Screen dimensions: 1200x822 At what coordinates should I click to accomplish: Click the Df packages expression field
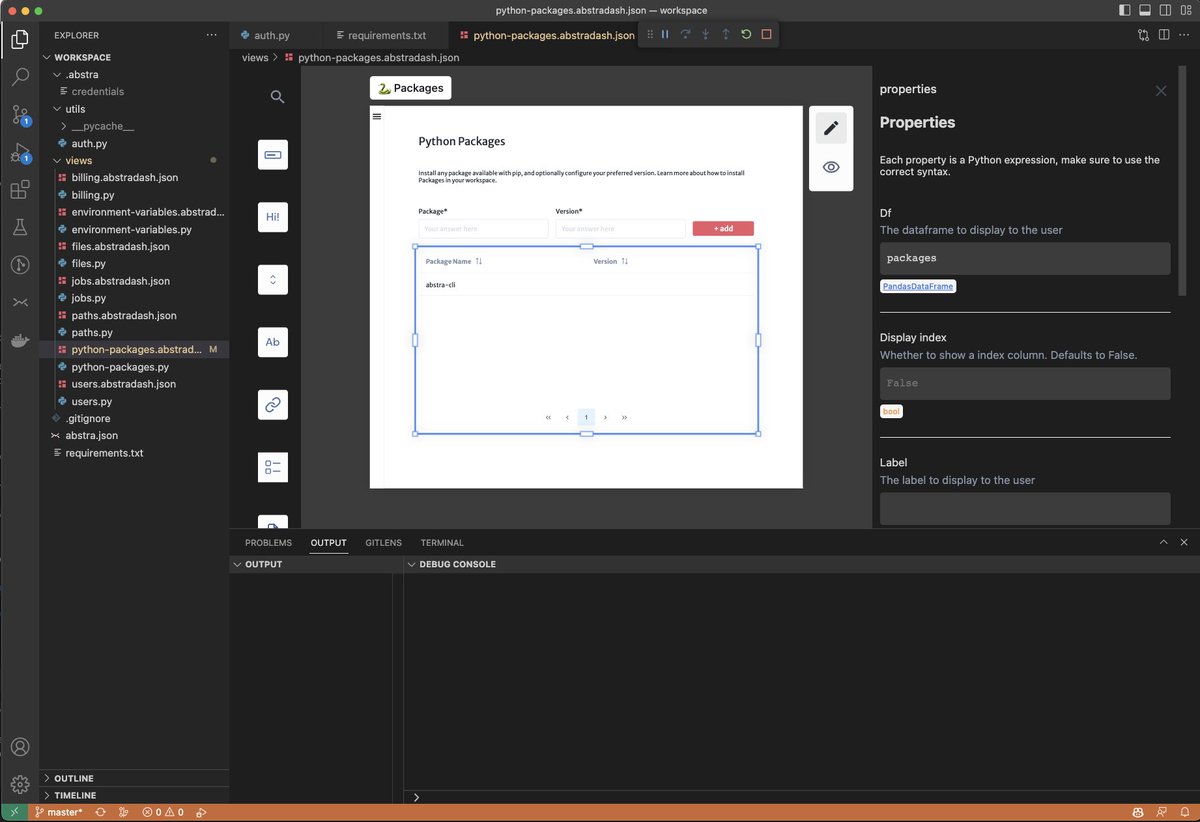1025,258
